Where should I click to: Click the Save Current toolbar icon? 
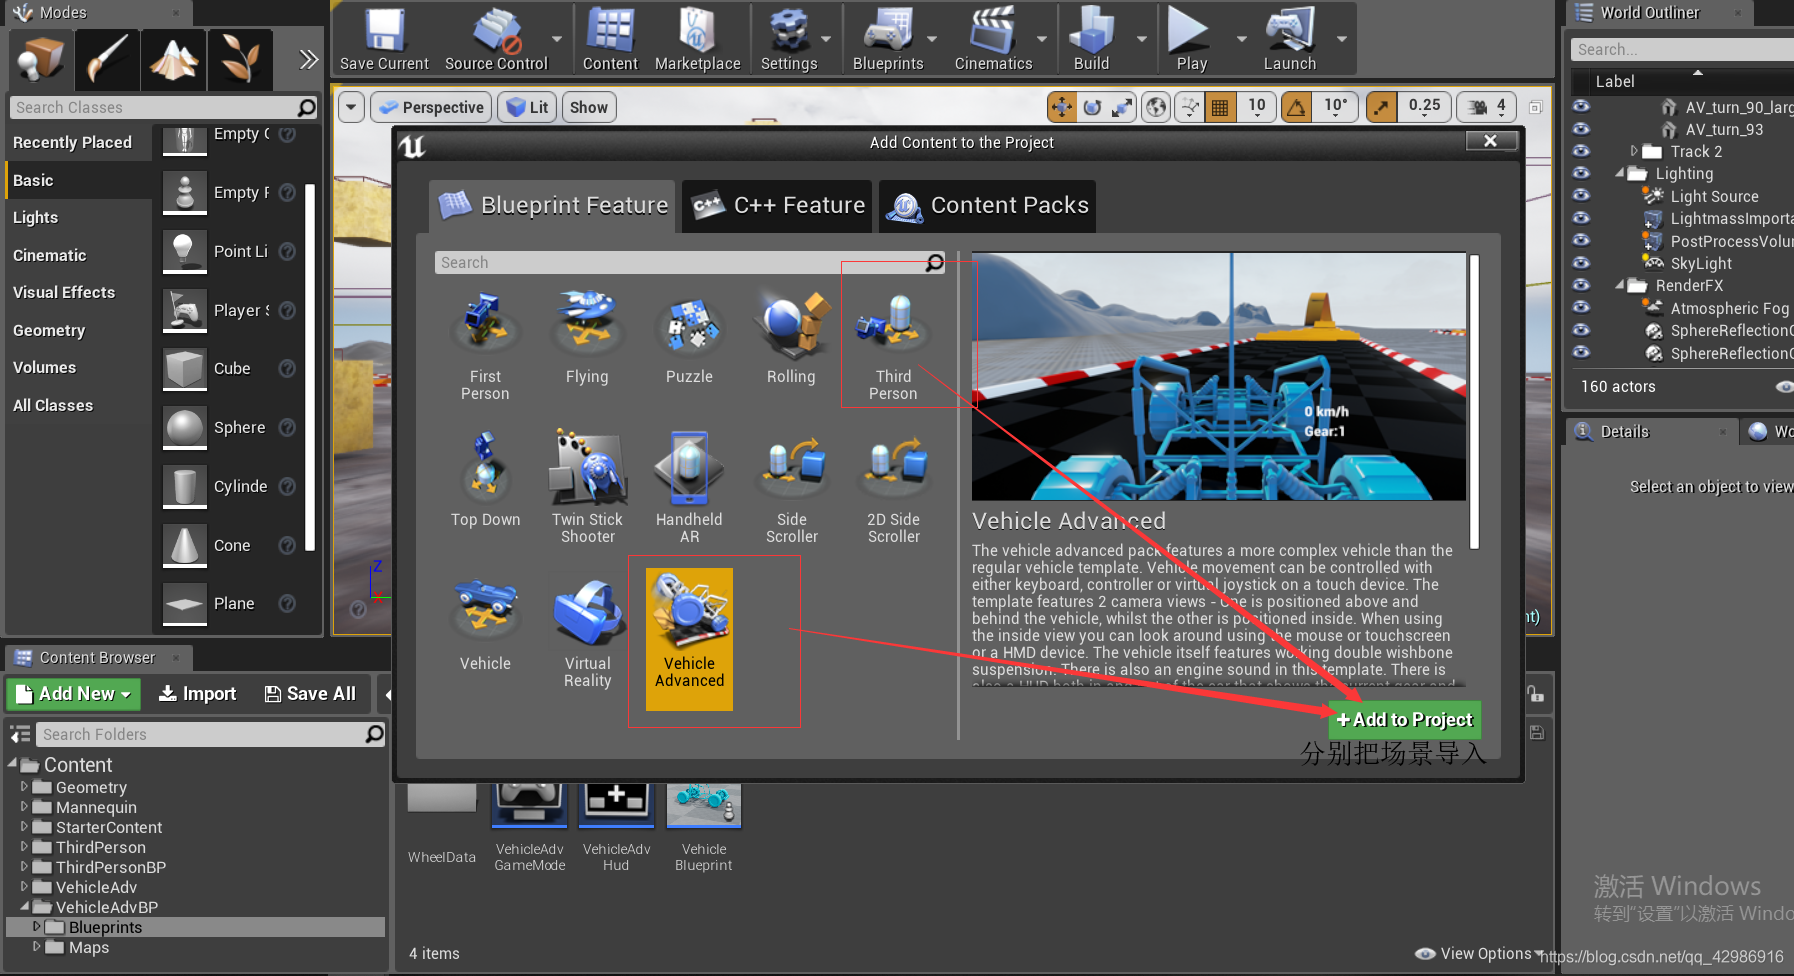tap(384, 39)
